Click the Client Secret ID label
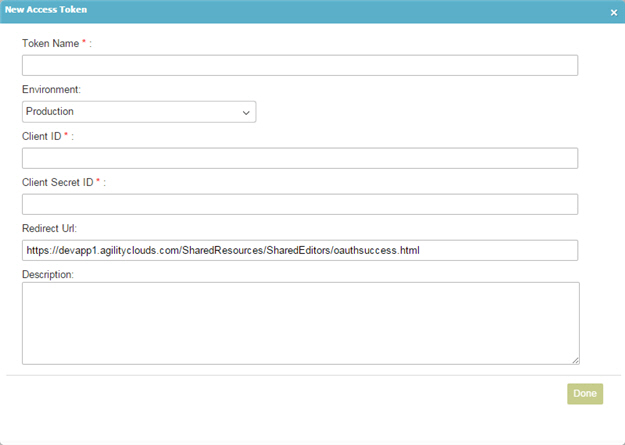Image resolution: width=625 pixels, height=445 pixels. 58,183
